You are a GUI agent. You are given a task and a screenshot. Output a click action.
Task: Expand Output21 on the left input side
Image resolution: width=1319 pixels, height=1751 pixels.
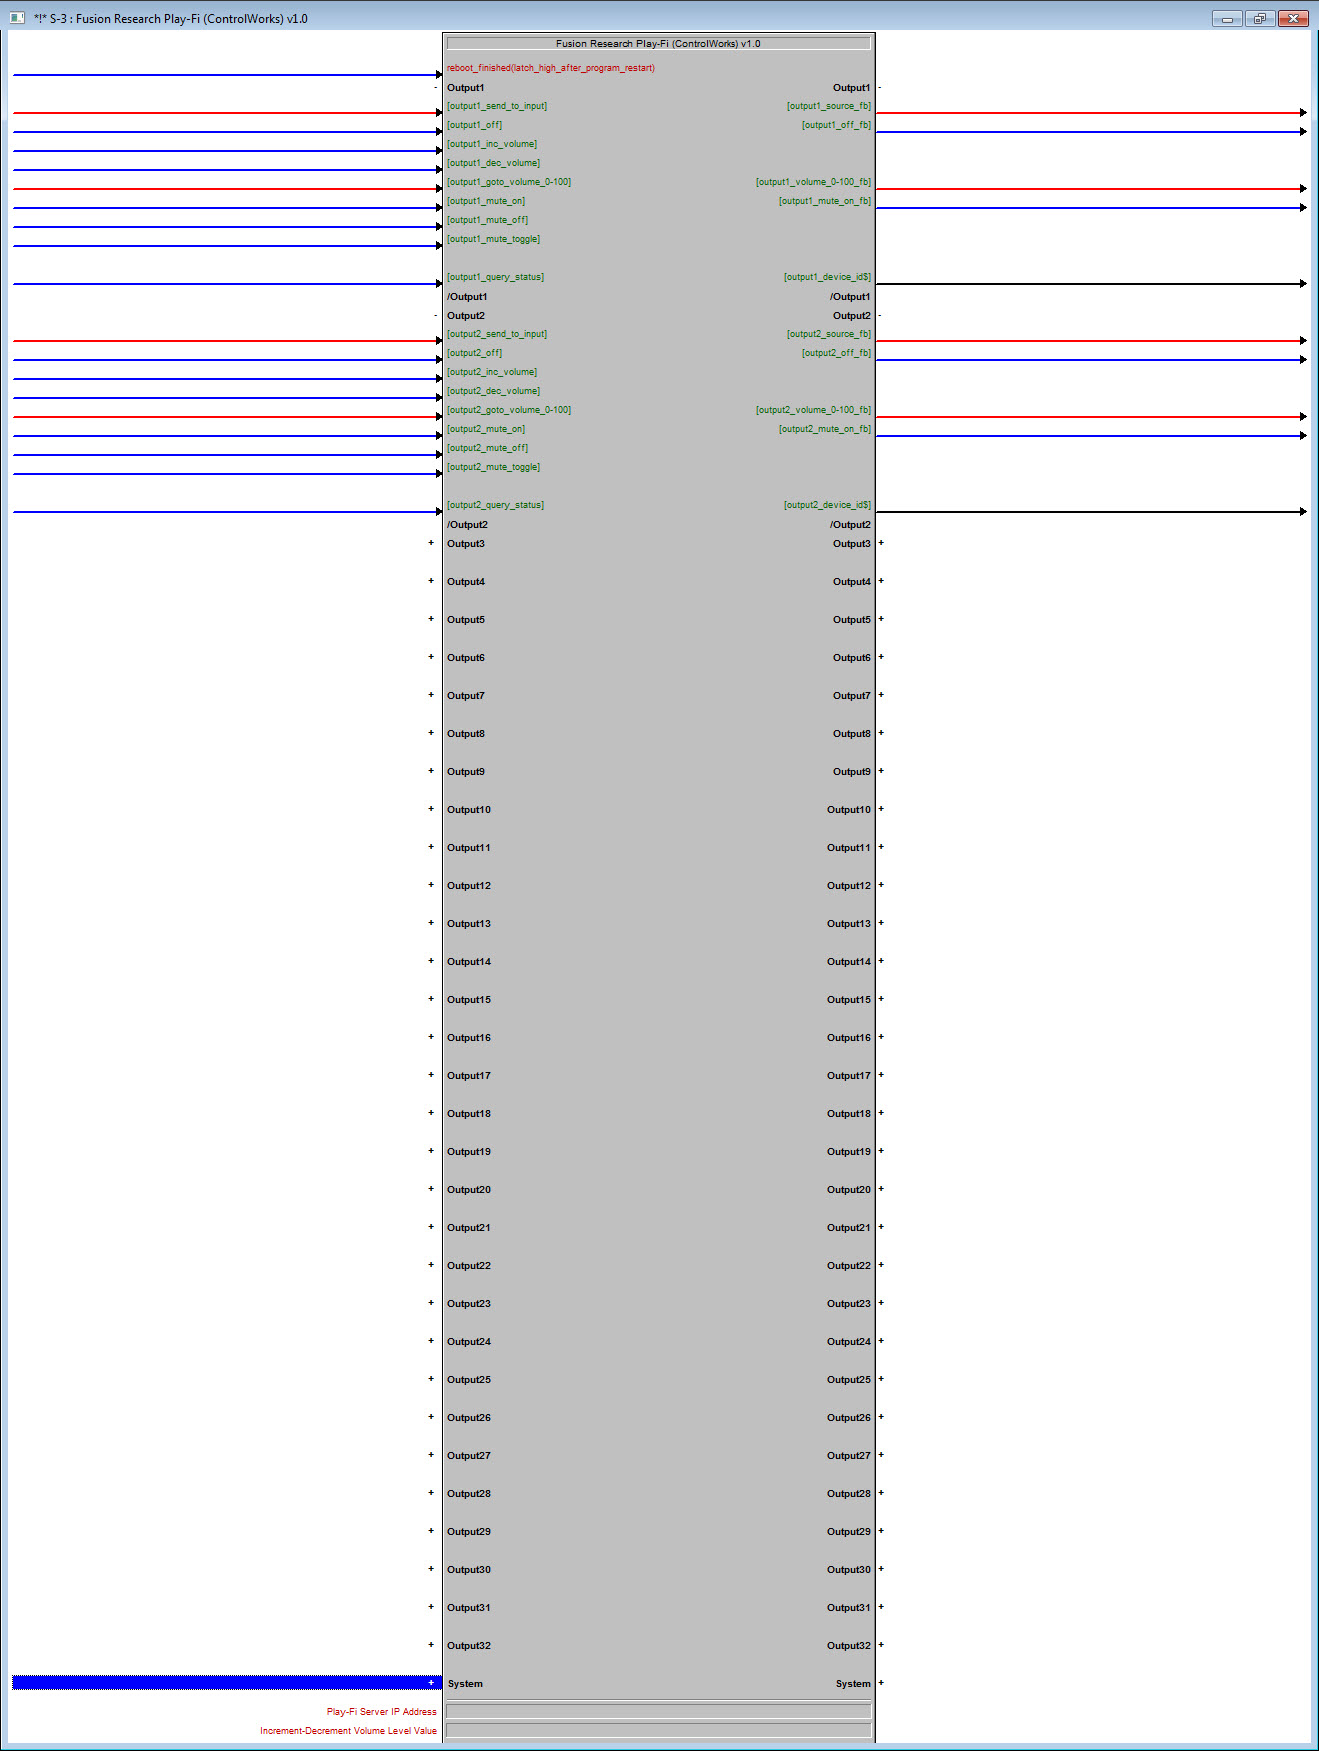431,1227
